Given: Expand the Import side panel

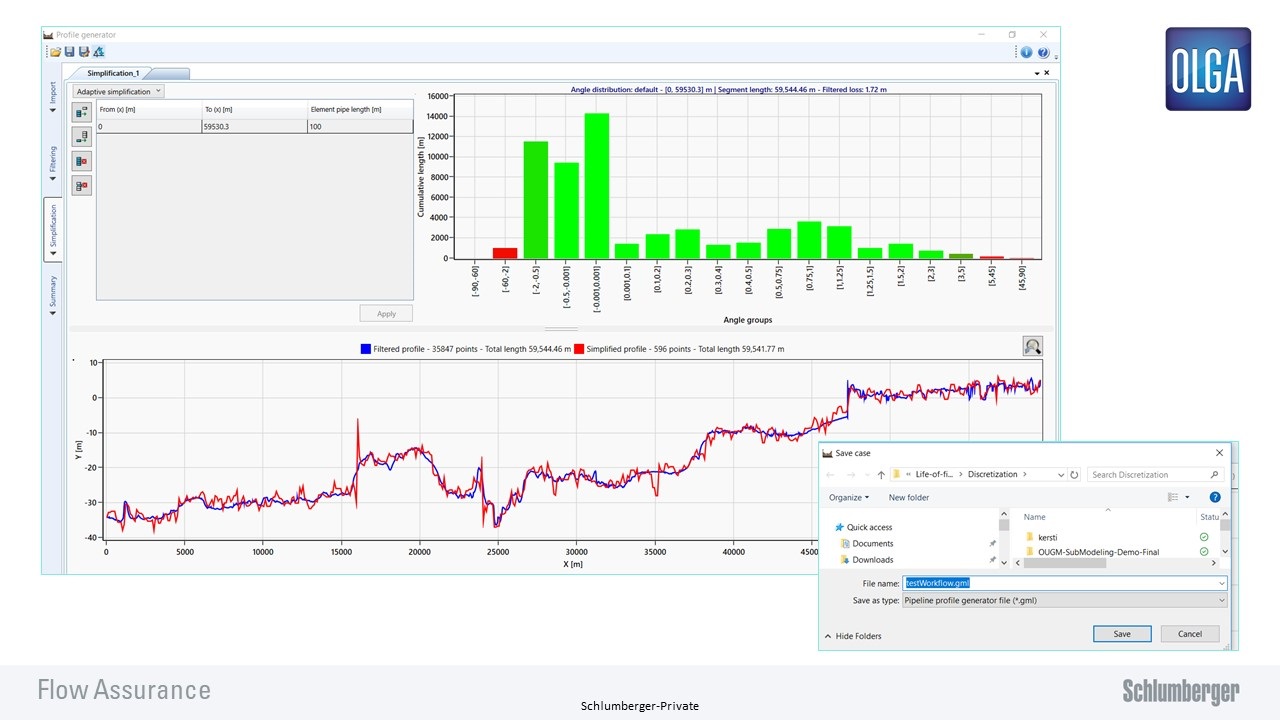Looking at the screenshot, I should (x=53, y=97).
